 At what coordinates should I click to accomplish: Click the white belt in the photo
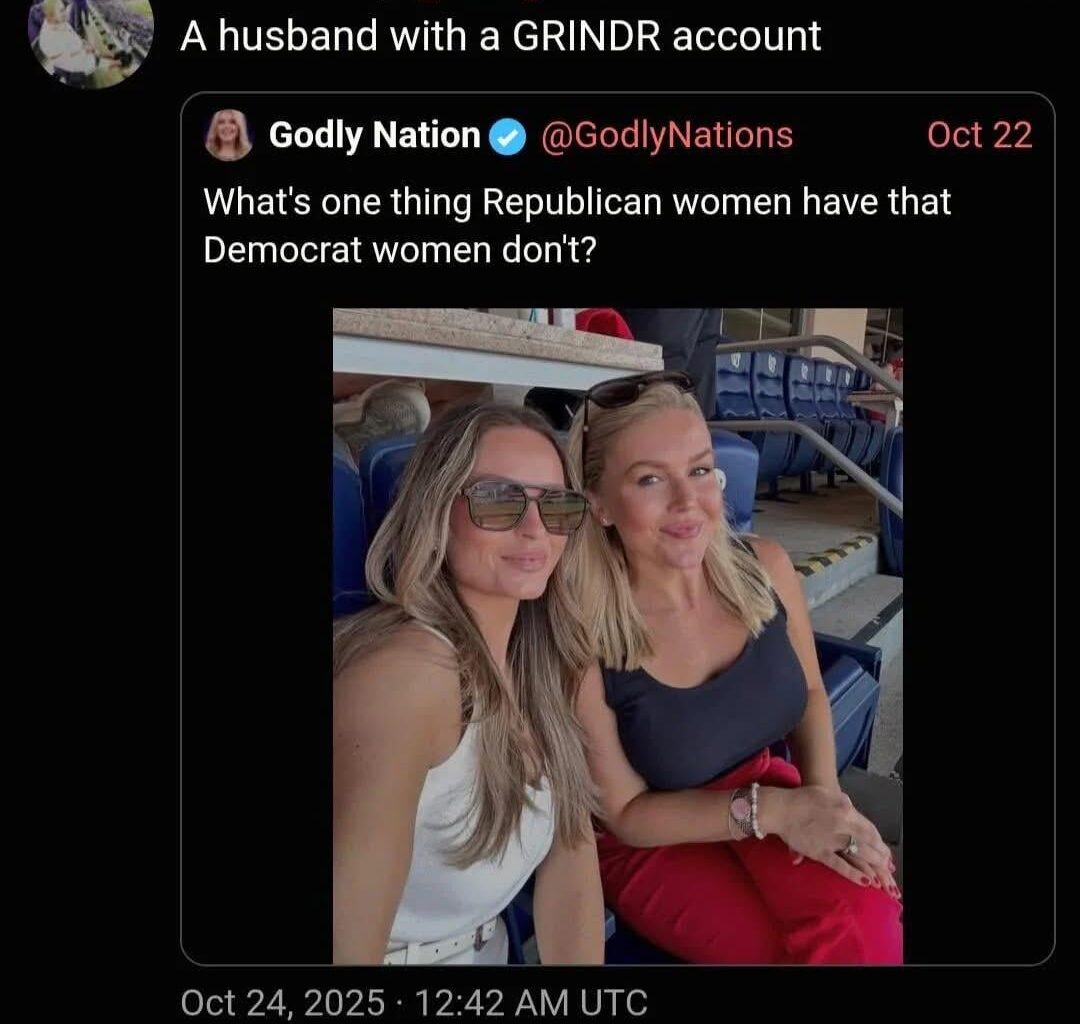point(442,945)
